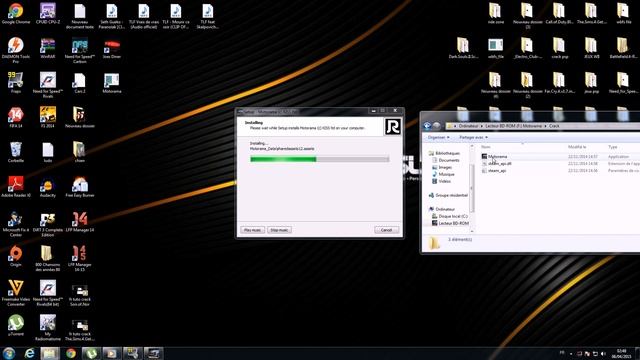Open the jeux psp desktop folder
Screen dimensions: 640x360
tap(591, 83)
